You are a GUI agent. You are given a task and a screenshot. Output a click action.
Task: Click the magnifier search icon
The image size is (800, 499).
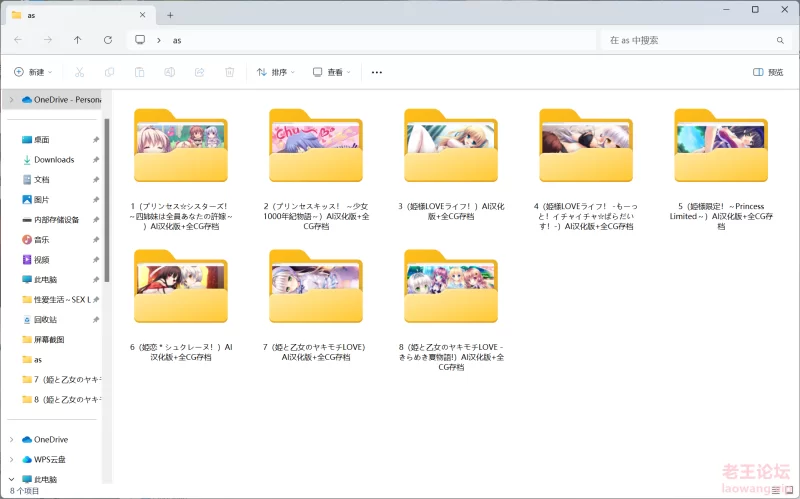point(780,40)
